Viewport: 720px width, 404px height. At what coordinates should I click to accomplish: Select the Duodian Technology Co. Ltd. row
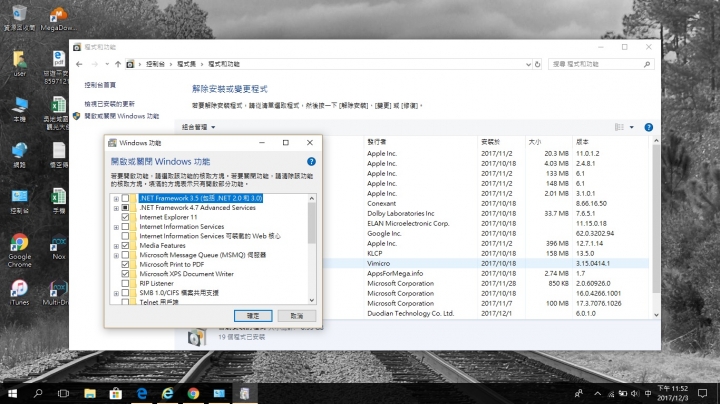click(486, 314)
